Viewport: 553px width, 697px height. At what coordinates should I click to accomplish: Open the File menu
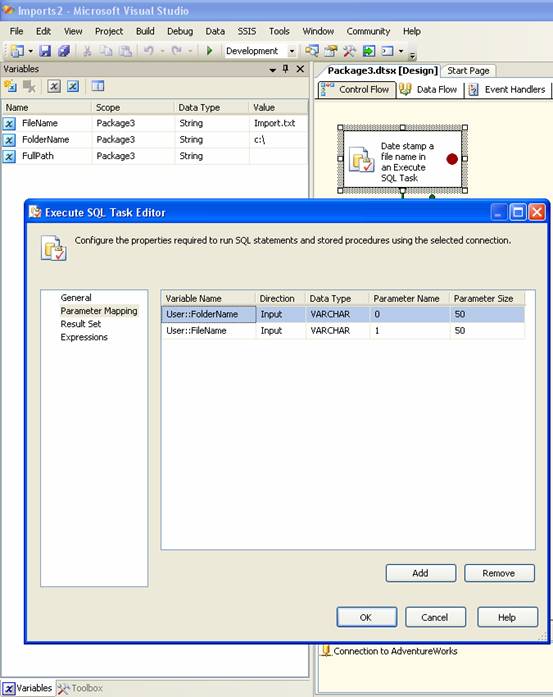16,31
